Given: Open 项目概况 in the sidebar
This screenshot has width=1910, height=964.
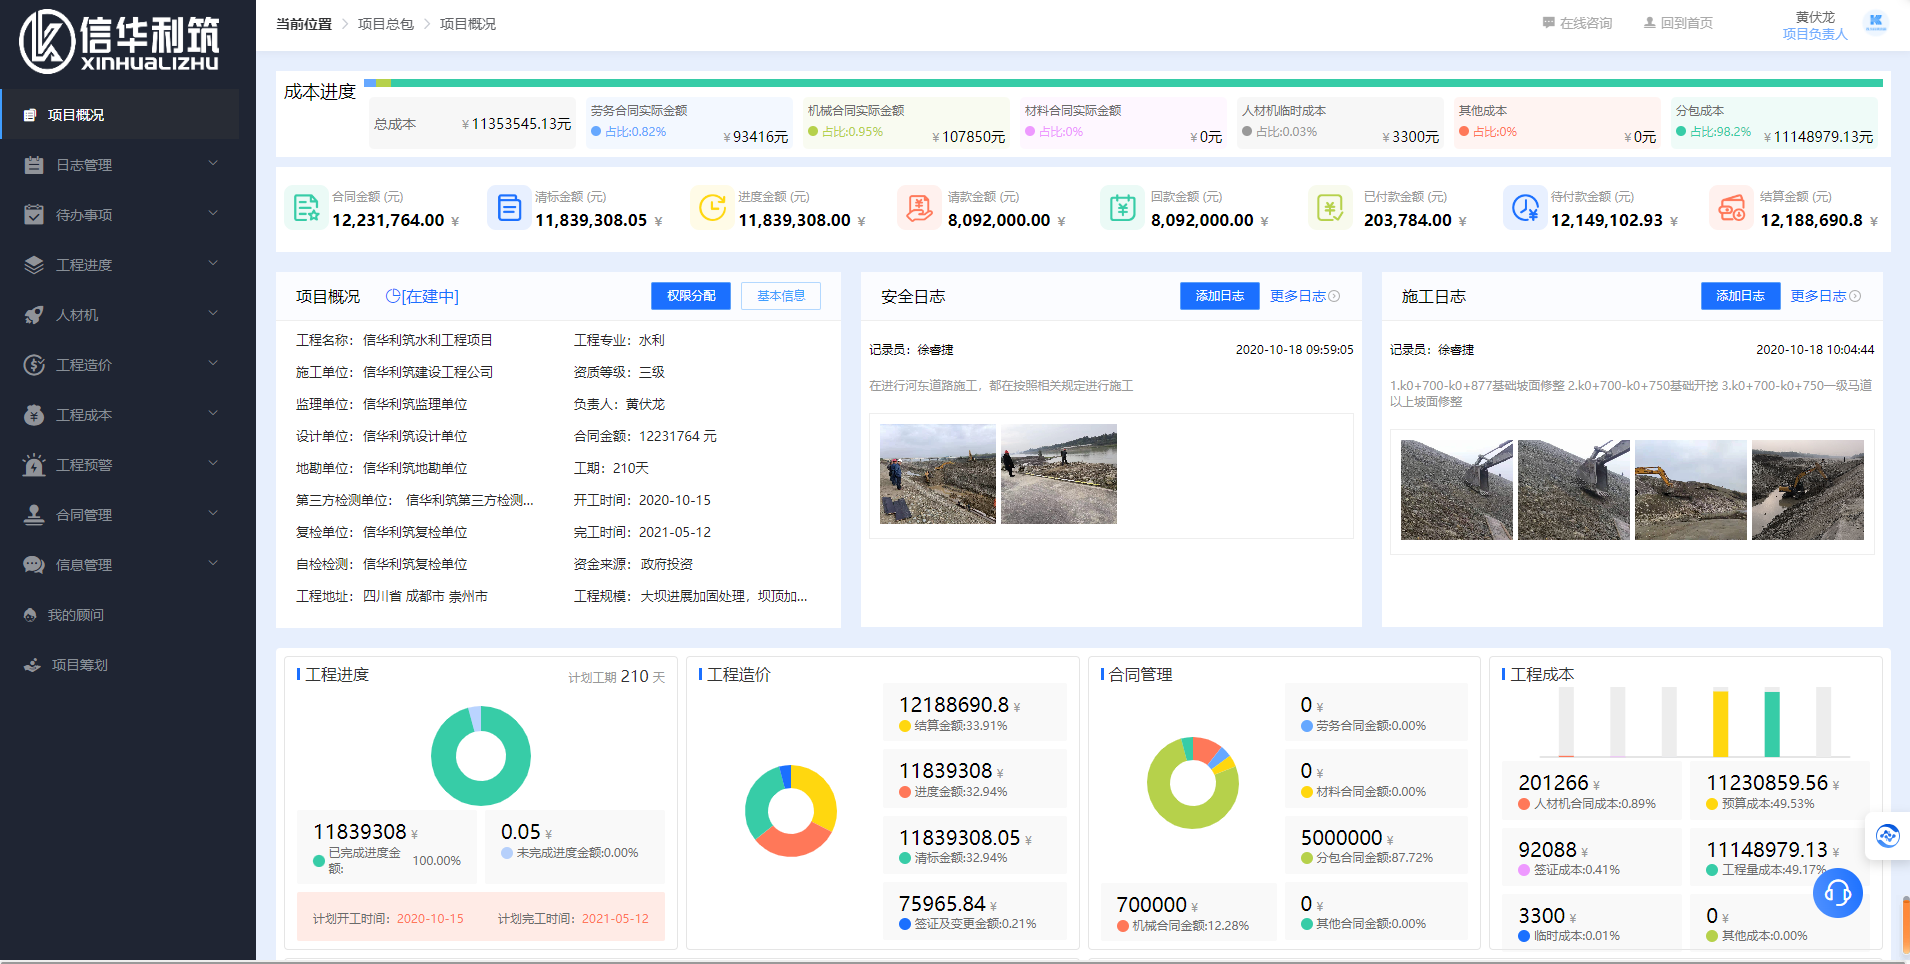Looking at the screenshot, I should point(120,115).
